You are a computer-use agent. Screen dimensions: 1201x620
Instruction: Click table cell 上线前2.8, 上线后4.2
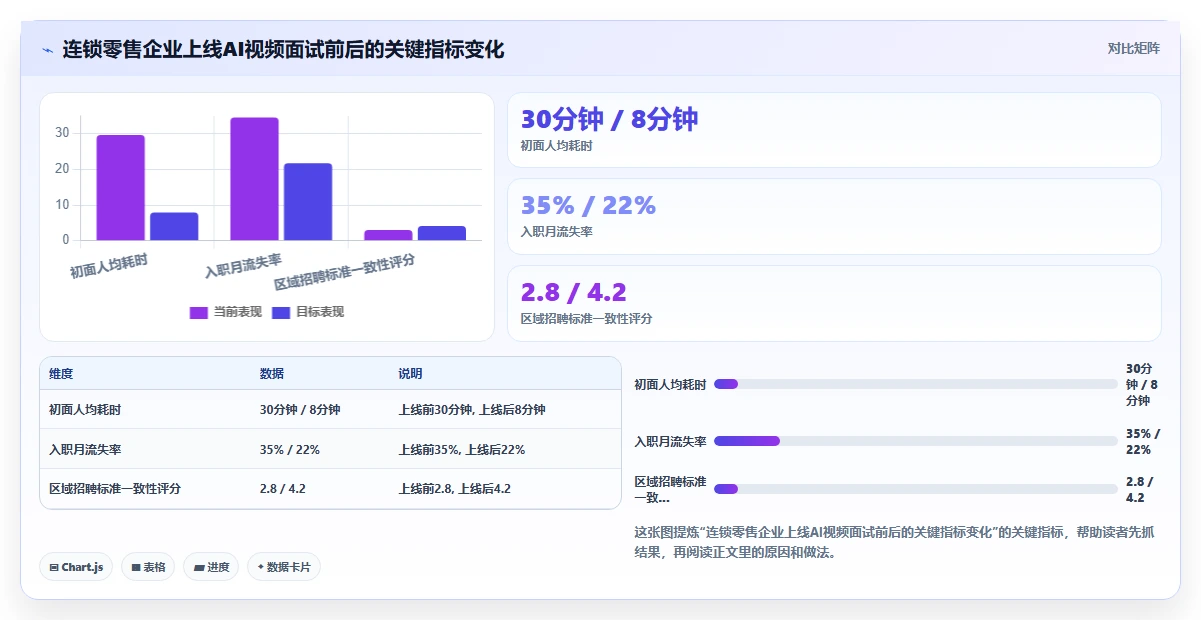(454, 489)
